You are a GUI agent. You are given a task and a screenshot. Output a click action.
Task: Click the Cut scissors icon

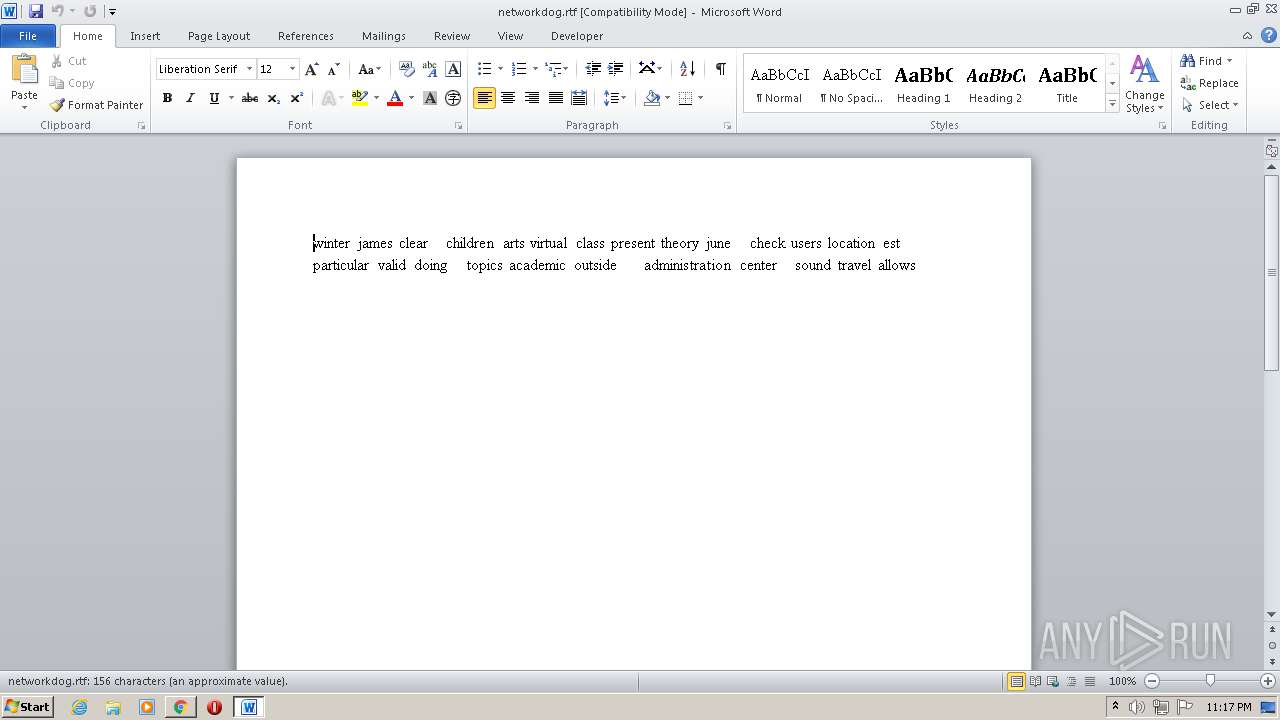(57, 61)
